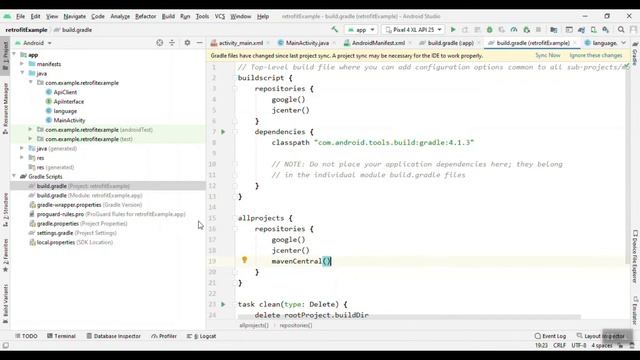Click the yellow lightbulb intention icon
This screenshot has width=640, height=360.
click(x=244, y=260)
